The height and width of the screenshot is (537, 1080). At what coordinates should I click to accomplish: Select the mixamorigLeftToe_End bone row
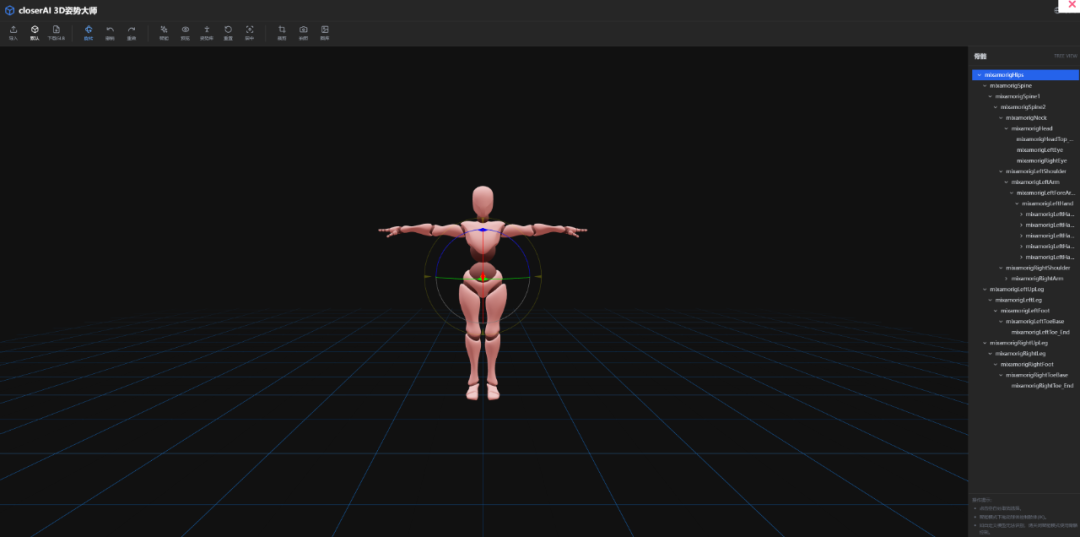coord(1025,332)
